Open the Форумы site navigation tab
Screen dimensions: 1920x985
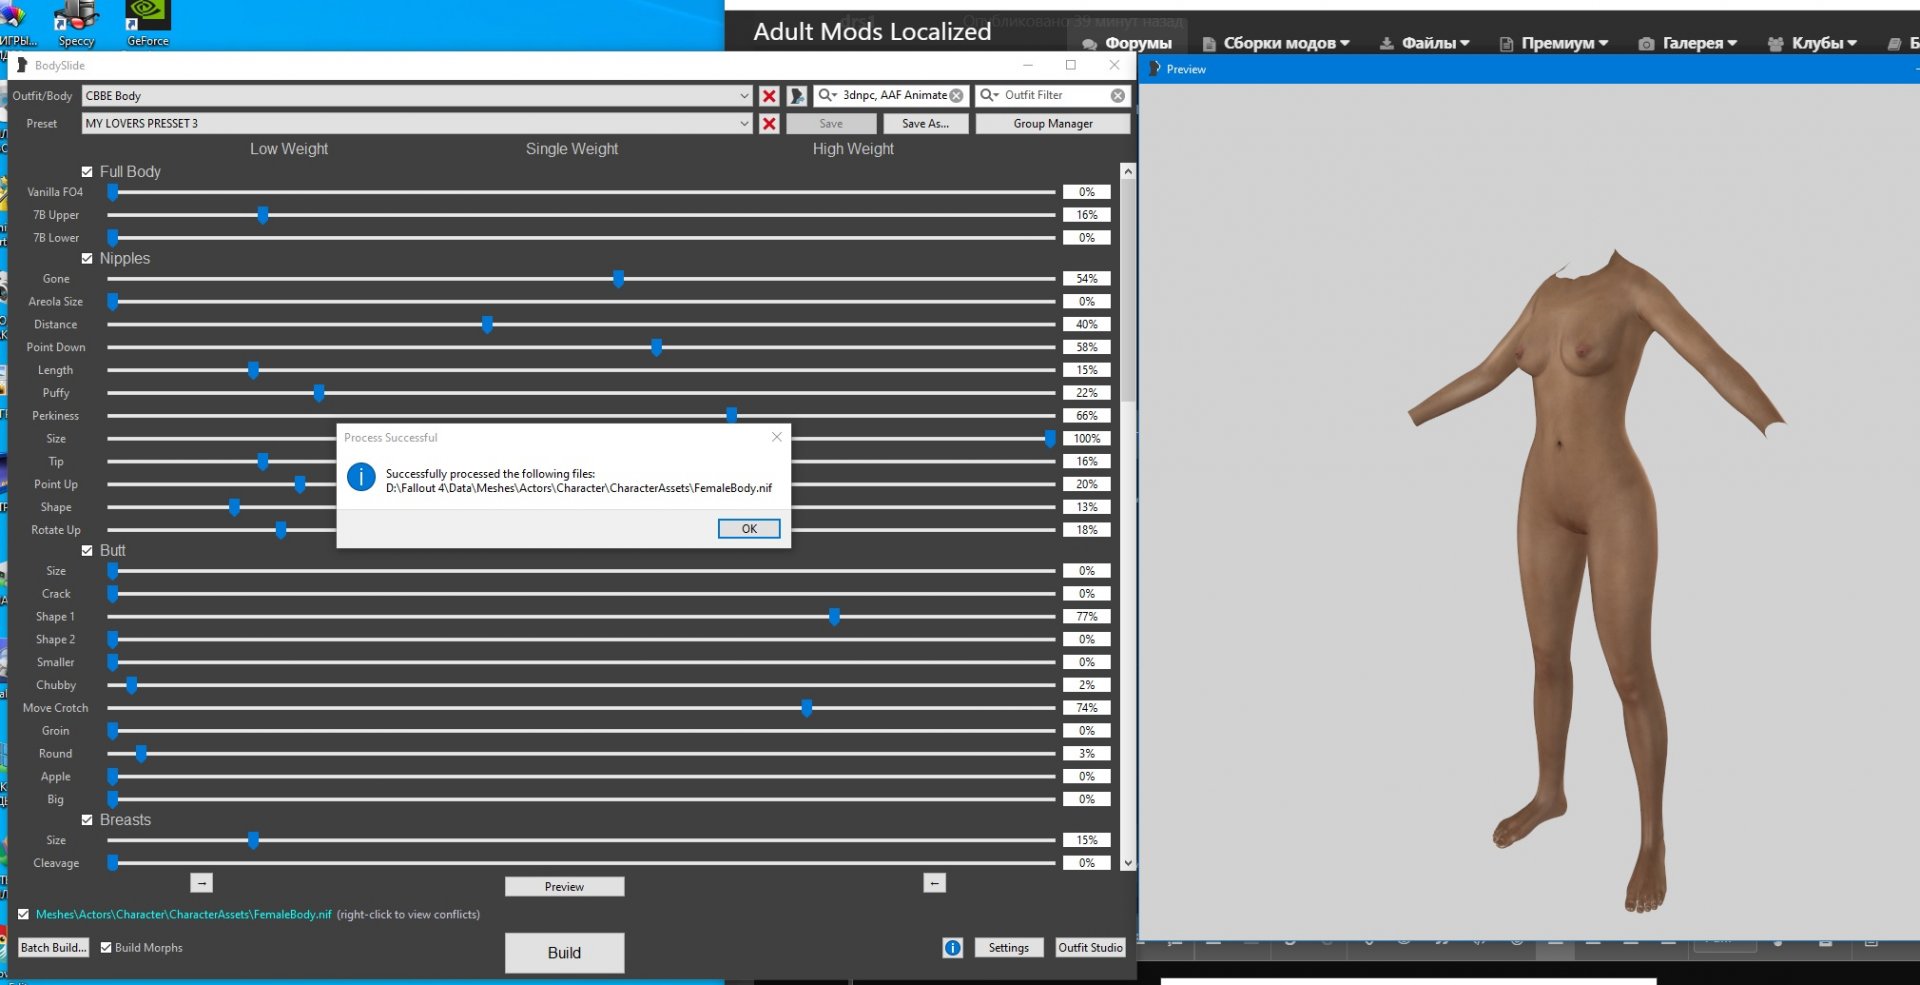click(x=1127, y=43)
